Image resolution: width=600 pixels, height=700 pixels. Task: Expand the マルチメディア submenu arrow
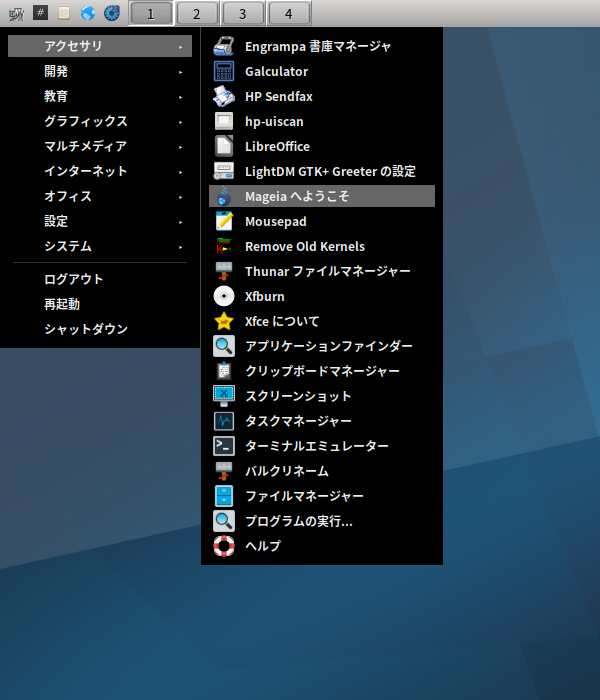pyautogui.click(x=180, y=147)
